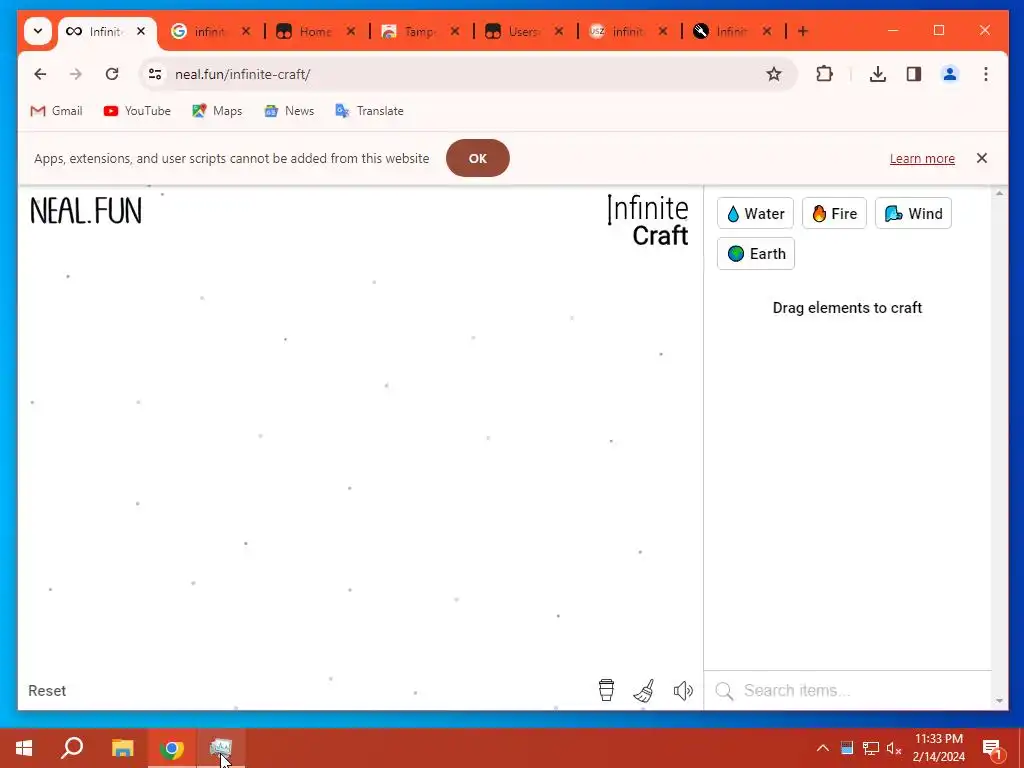Screen dimensions: 1024x768
Task: Open File Explorer from taskbar
Action: click(x=122, y=748)
